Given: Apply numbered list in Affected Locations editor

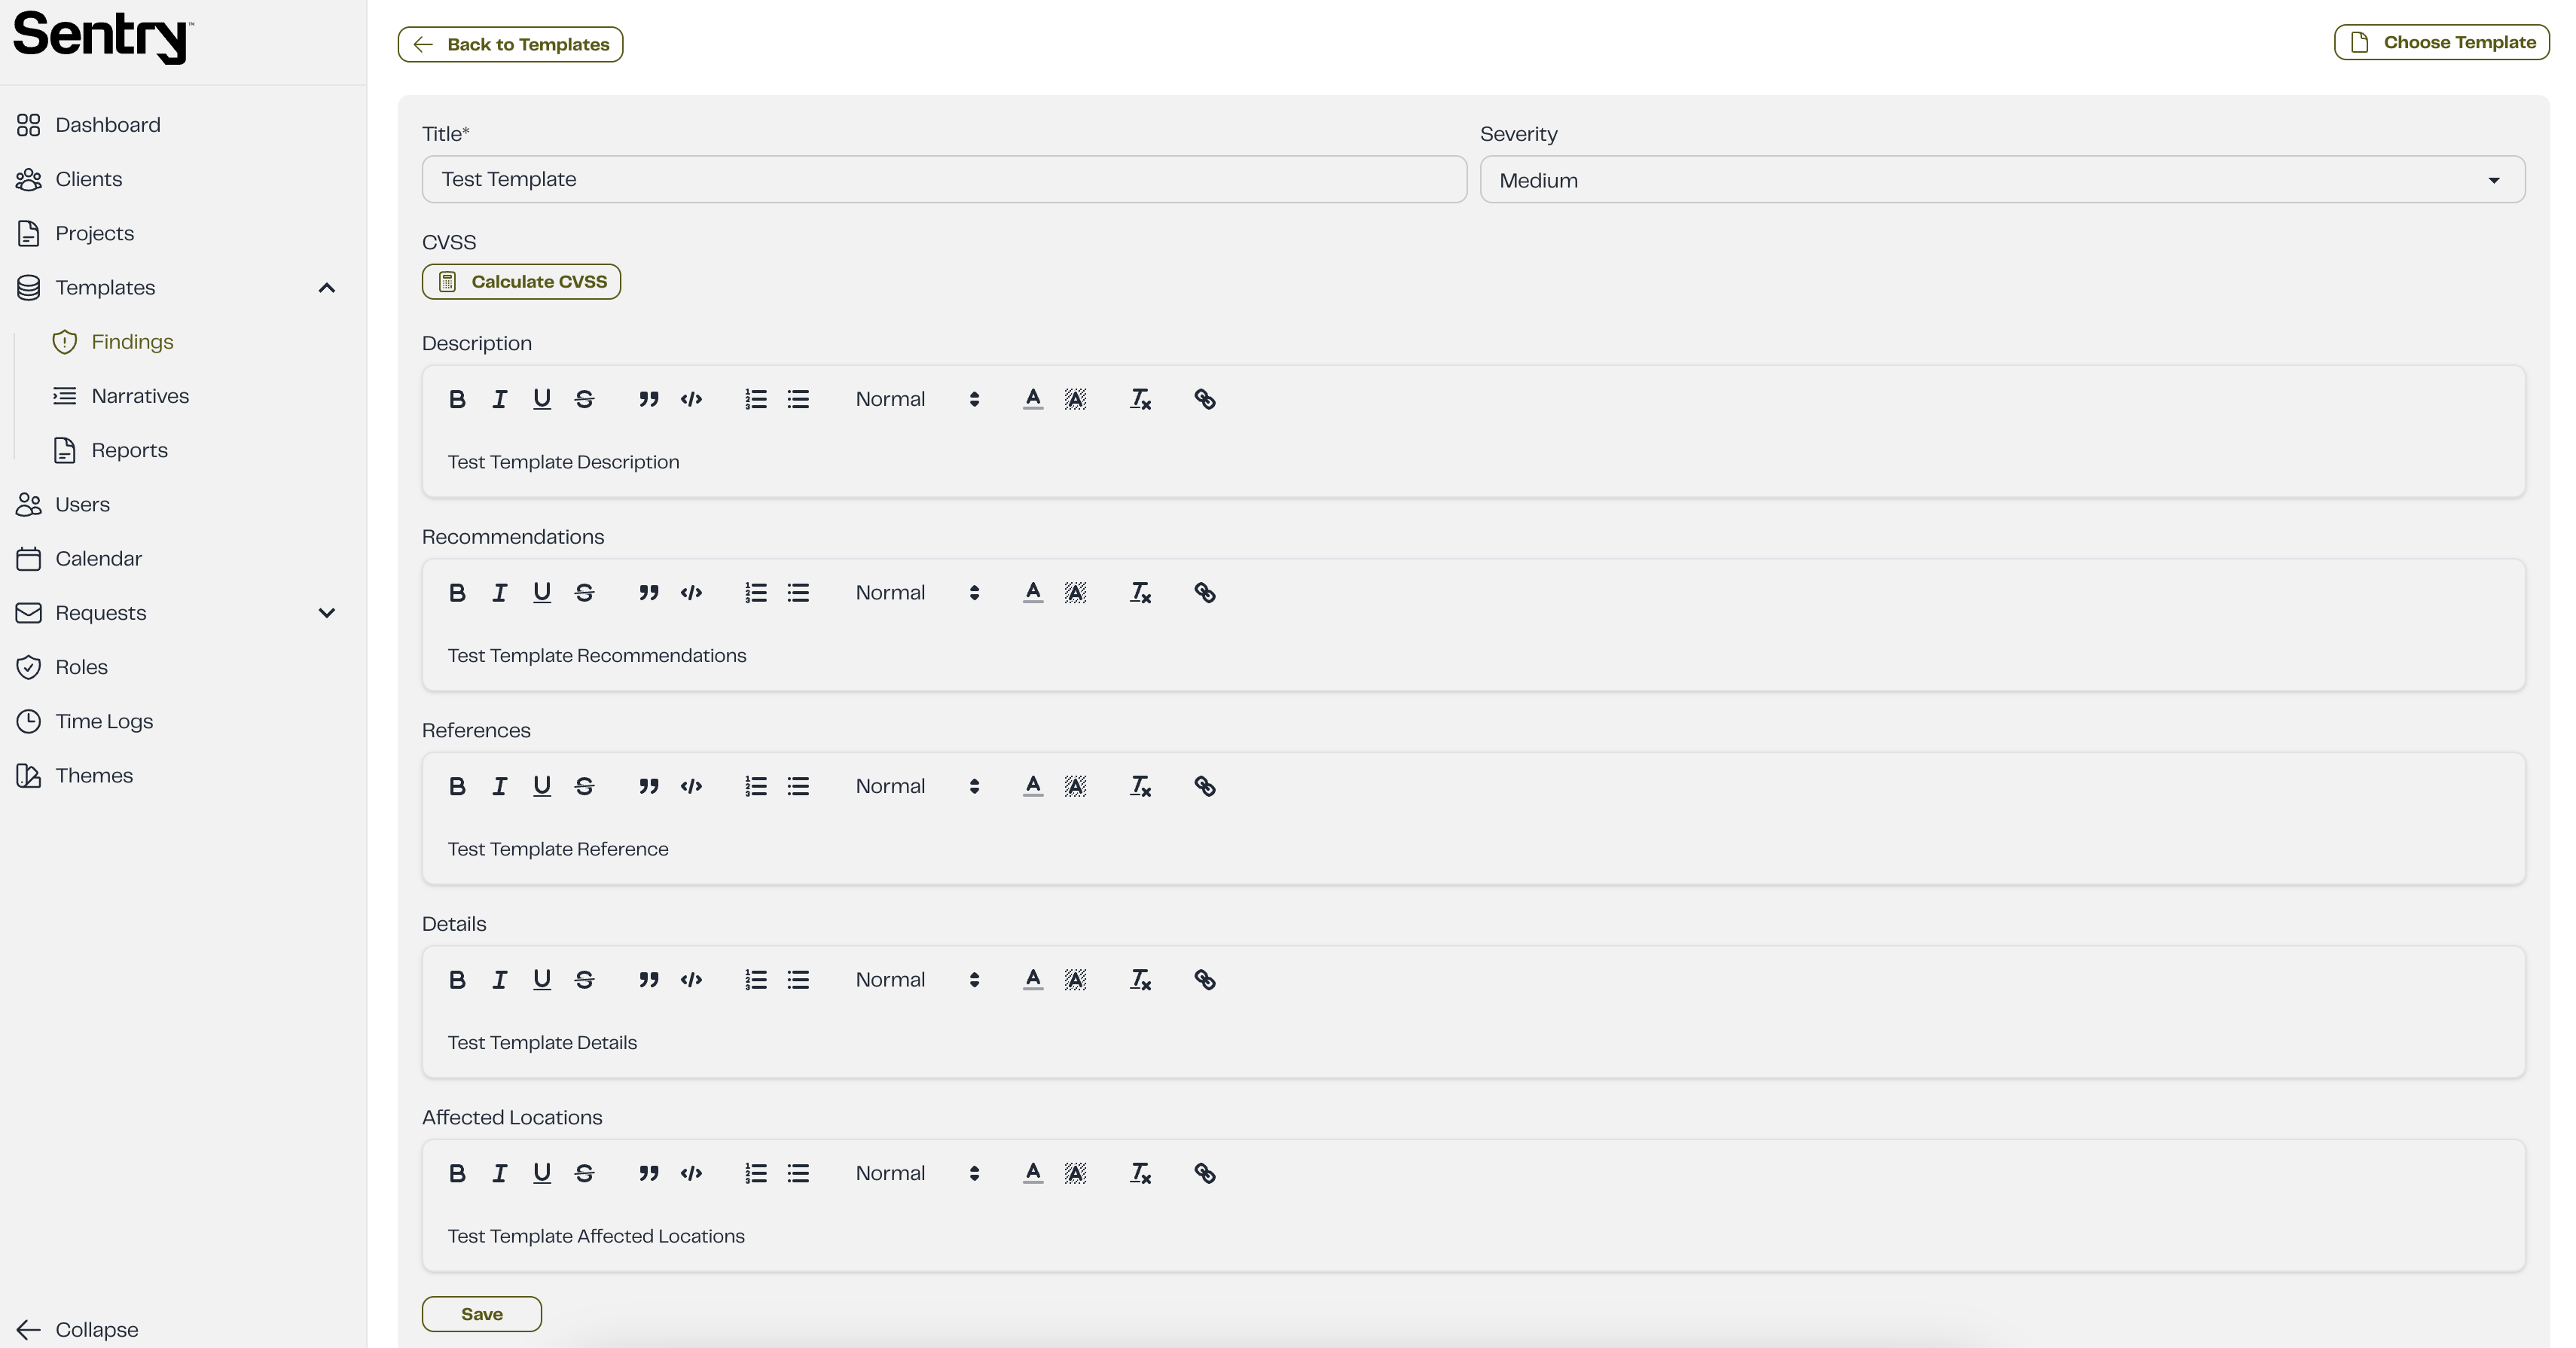Looking at the screenshot, I should tap(755, 1173).
